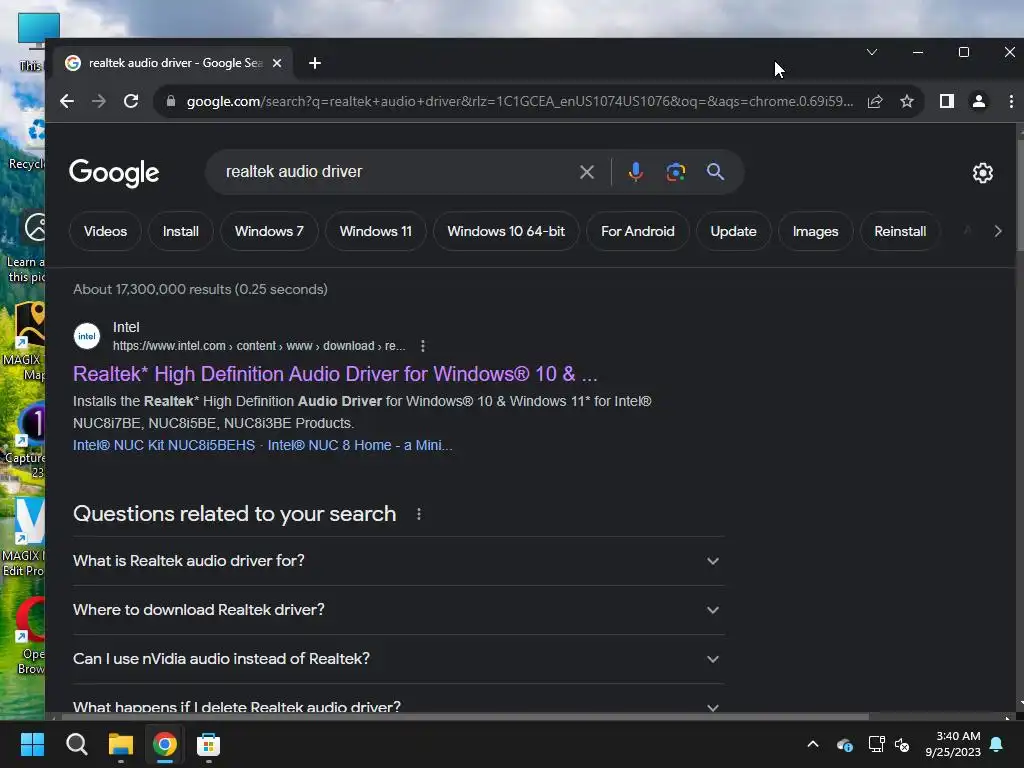Open Intel result three-dot options
The height and width of the screenshot is (768, 1024).
[x=423, y=346]
